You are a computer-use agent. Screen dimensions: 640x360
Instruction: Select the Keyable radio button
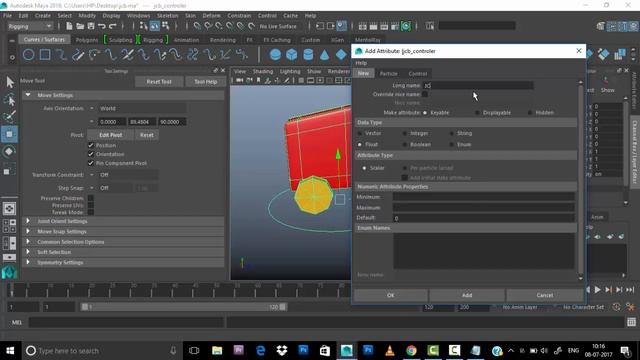(425, 113)
